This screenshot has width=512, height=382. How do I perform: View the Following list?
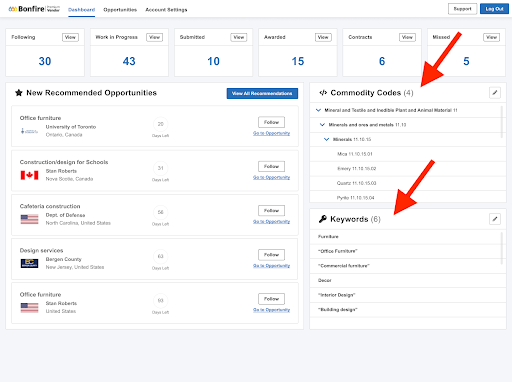[70, 37]
